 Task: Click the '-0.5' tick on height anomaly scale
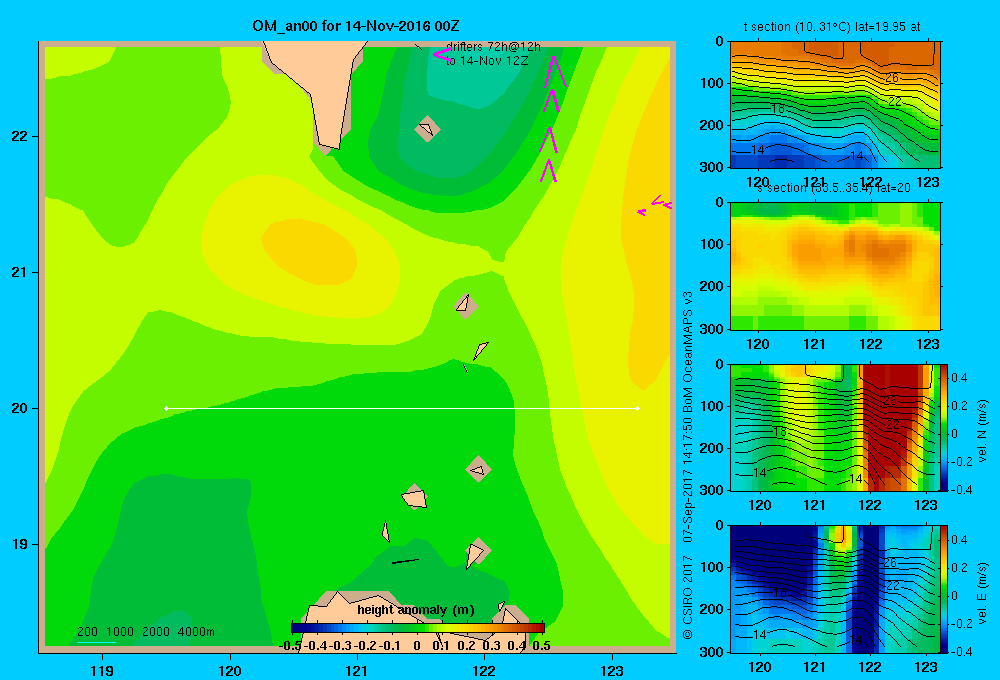[290, 645]
